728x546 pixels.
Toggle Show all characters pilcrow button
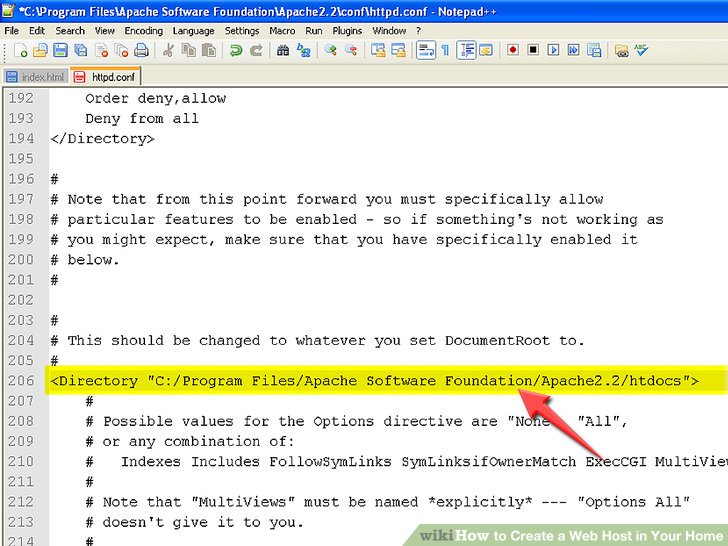445,50
